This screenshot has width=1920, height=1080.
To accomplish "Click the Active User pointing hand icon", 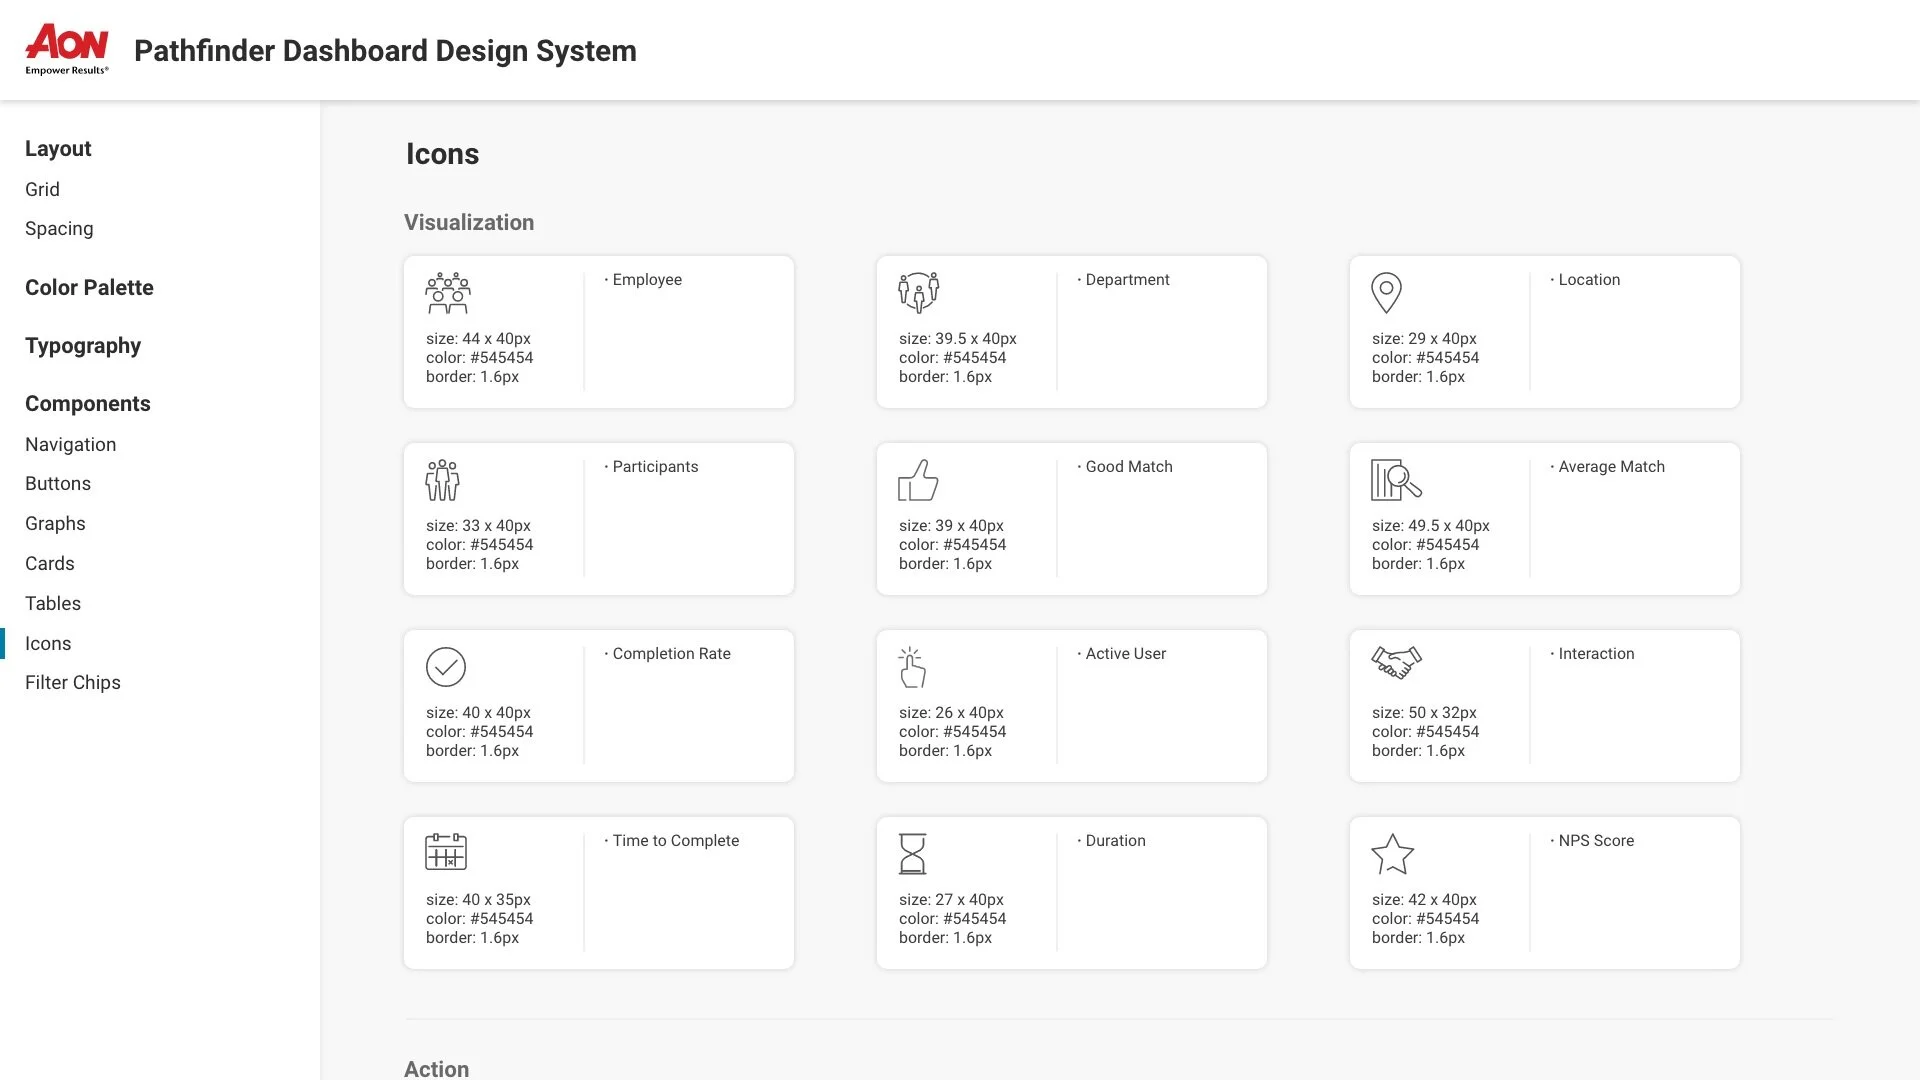I will tap(912, 667).
